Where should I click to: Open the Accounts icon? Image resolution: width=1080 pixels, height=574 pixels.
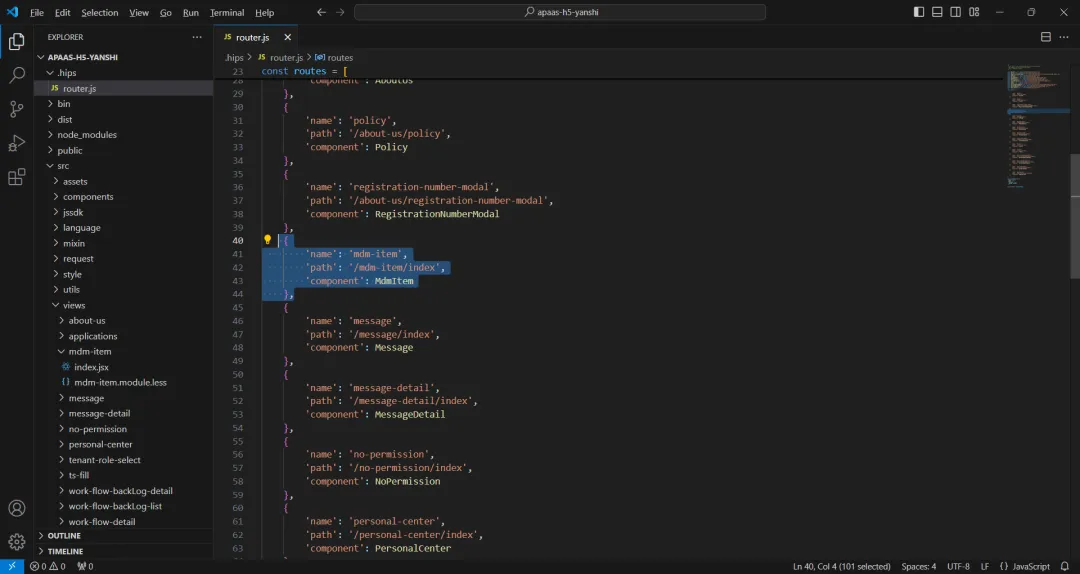(x=17, y=509)
